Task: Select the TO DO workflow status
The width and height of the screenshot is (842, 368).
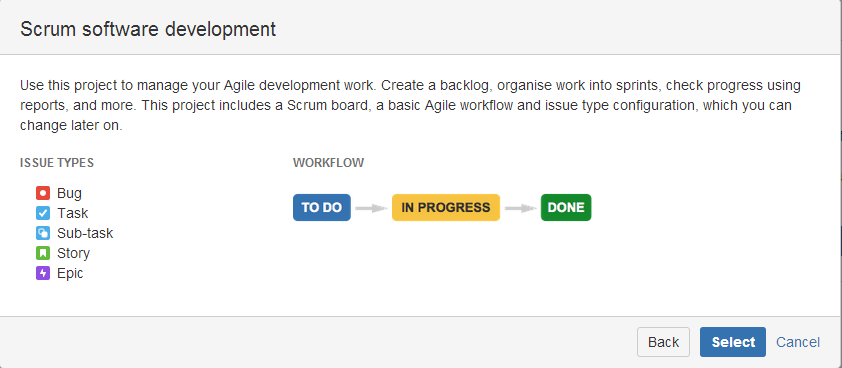Action: (322, 207)
